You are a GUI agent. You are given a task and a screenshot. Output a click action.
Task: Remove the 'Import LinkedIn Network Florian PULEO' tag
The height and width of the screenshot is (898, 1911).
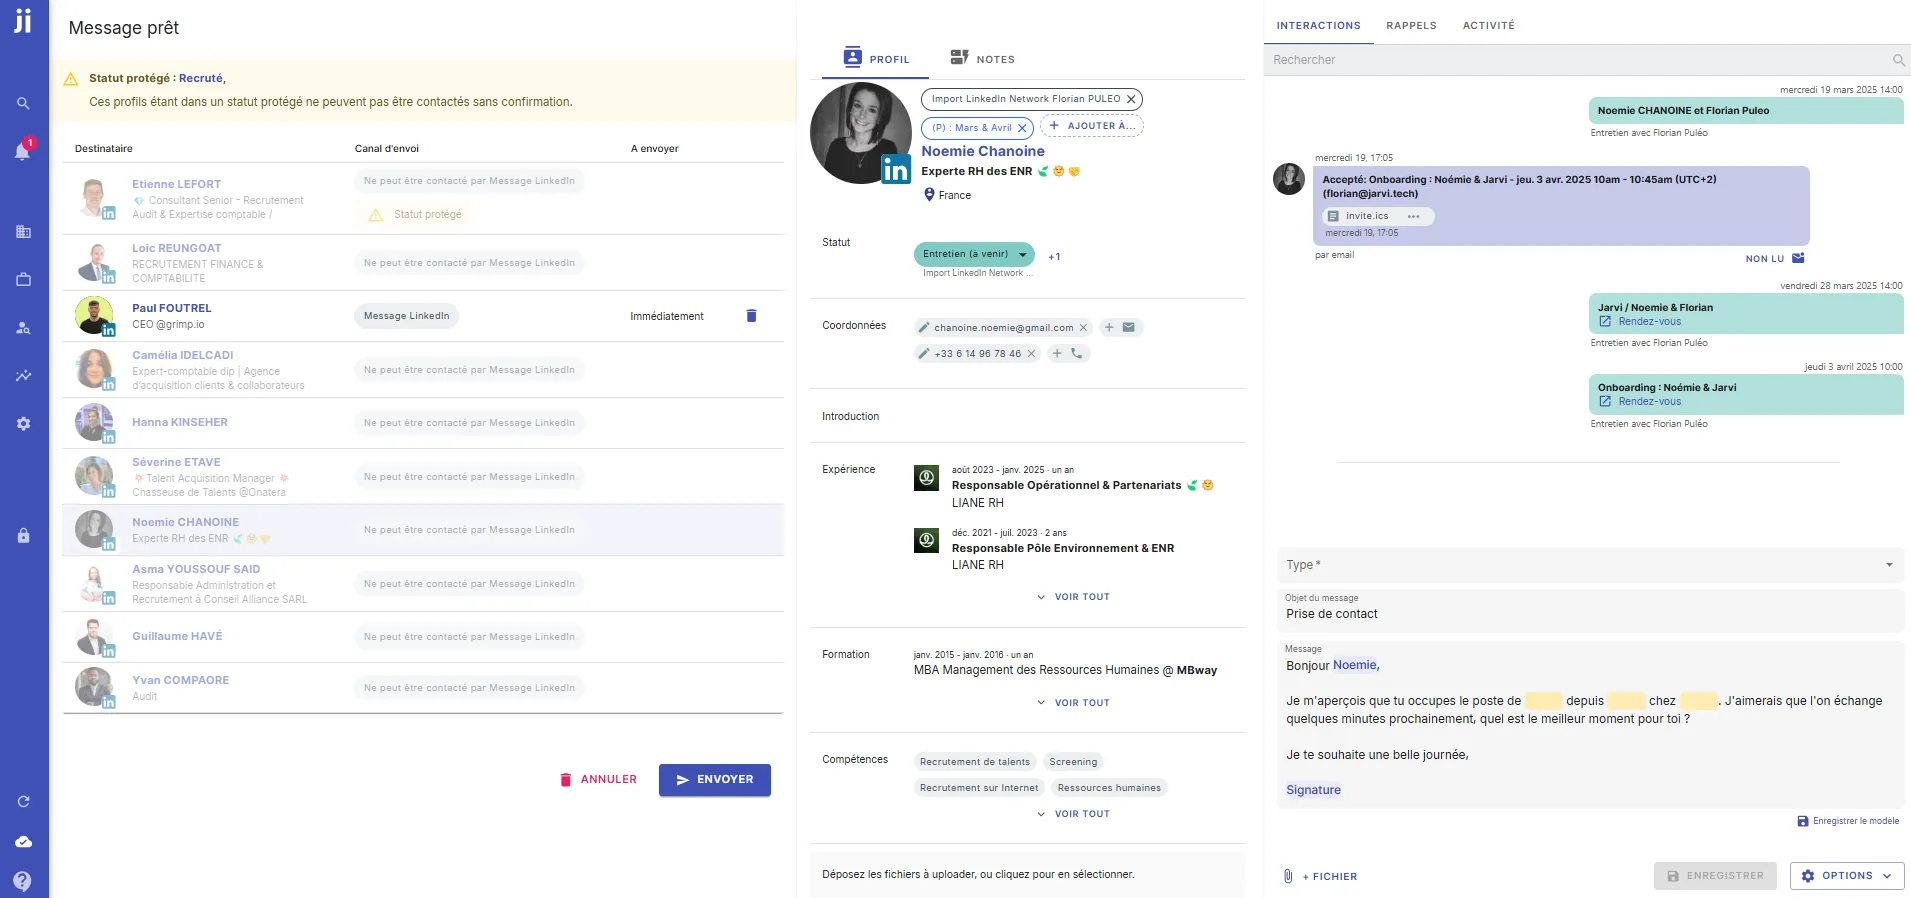point(1131,99)
